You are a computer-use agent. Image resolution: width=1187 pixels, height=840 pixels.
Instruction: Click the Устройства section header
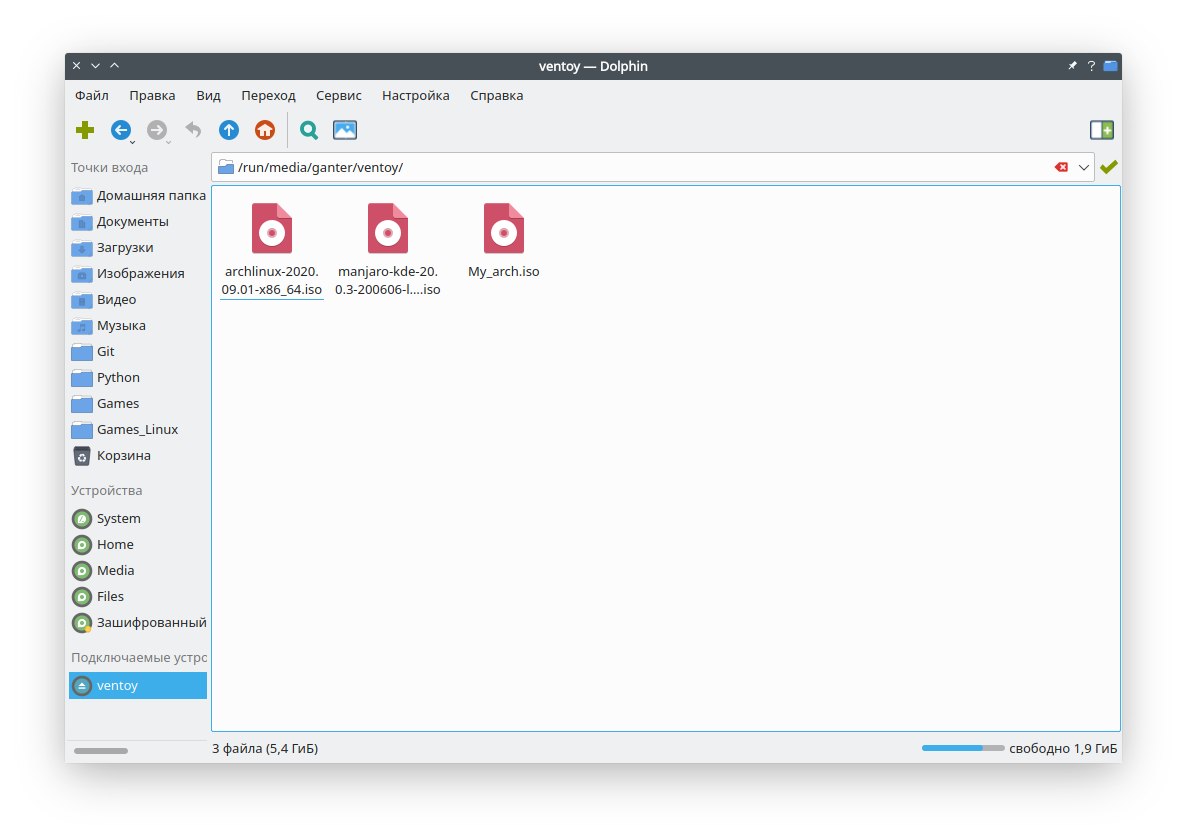[x=107, y=490]
